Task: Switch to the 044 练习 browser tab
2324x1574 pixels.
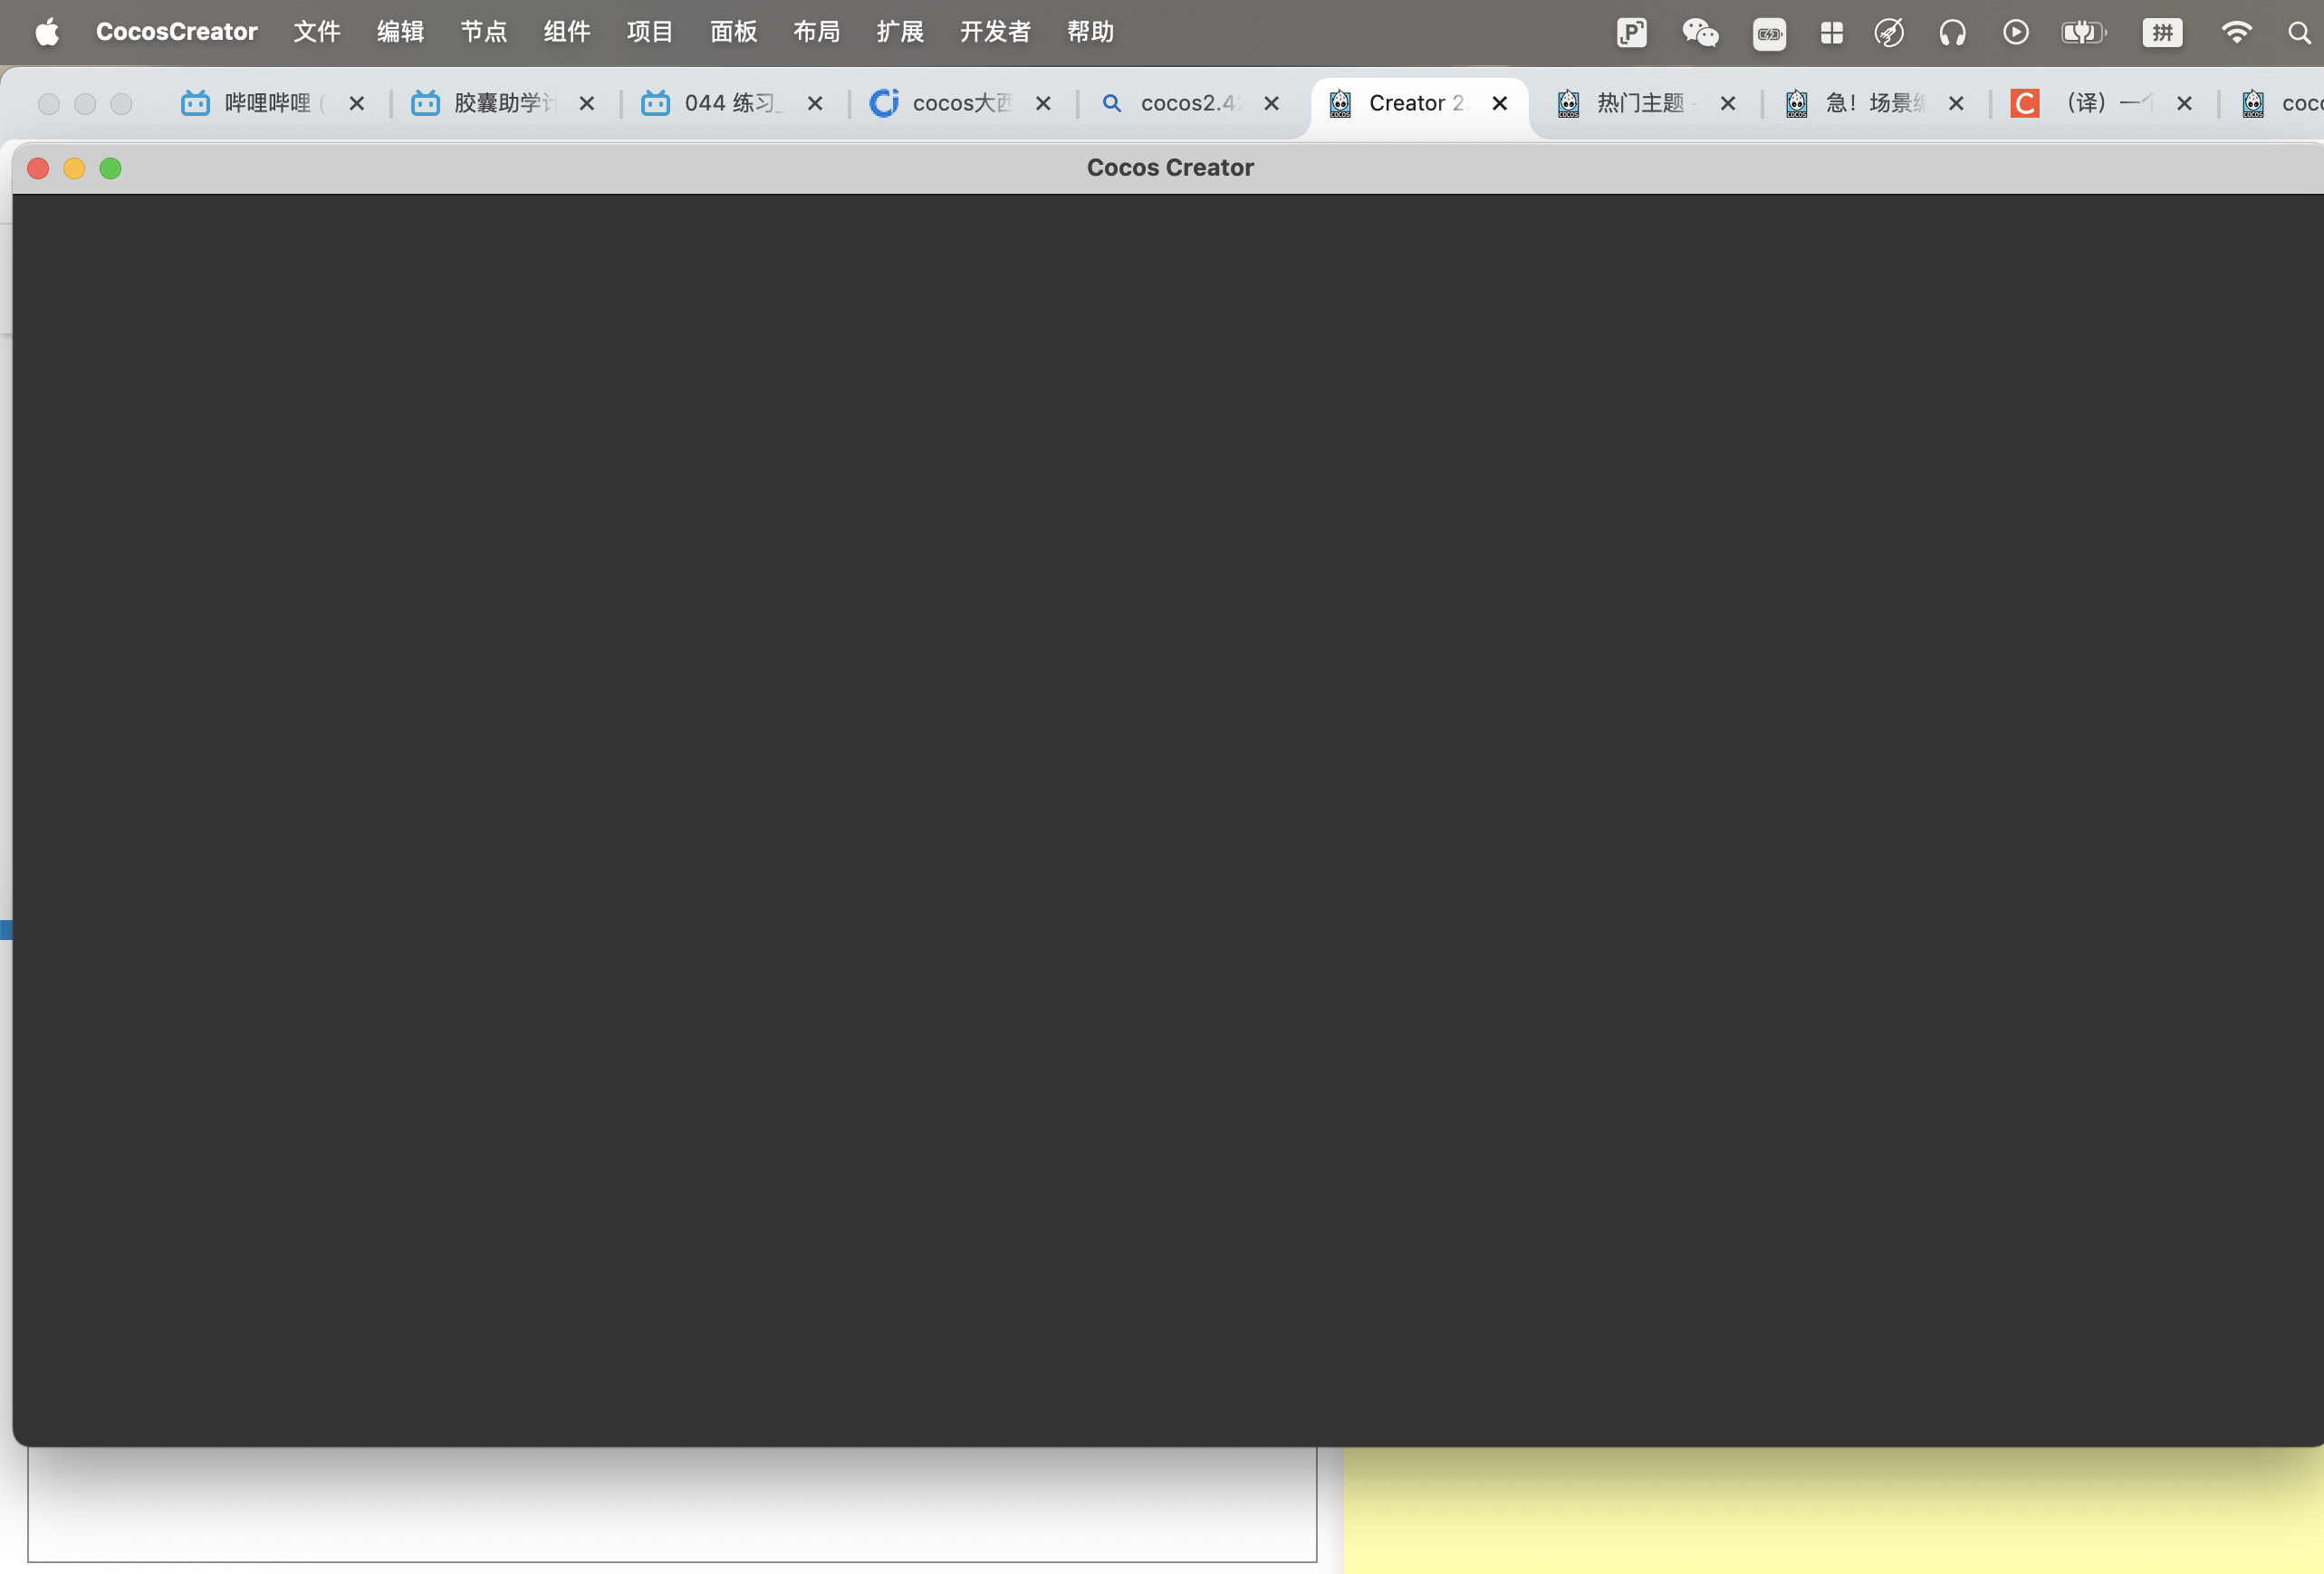Action: (728, 103)
